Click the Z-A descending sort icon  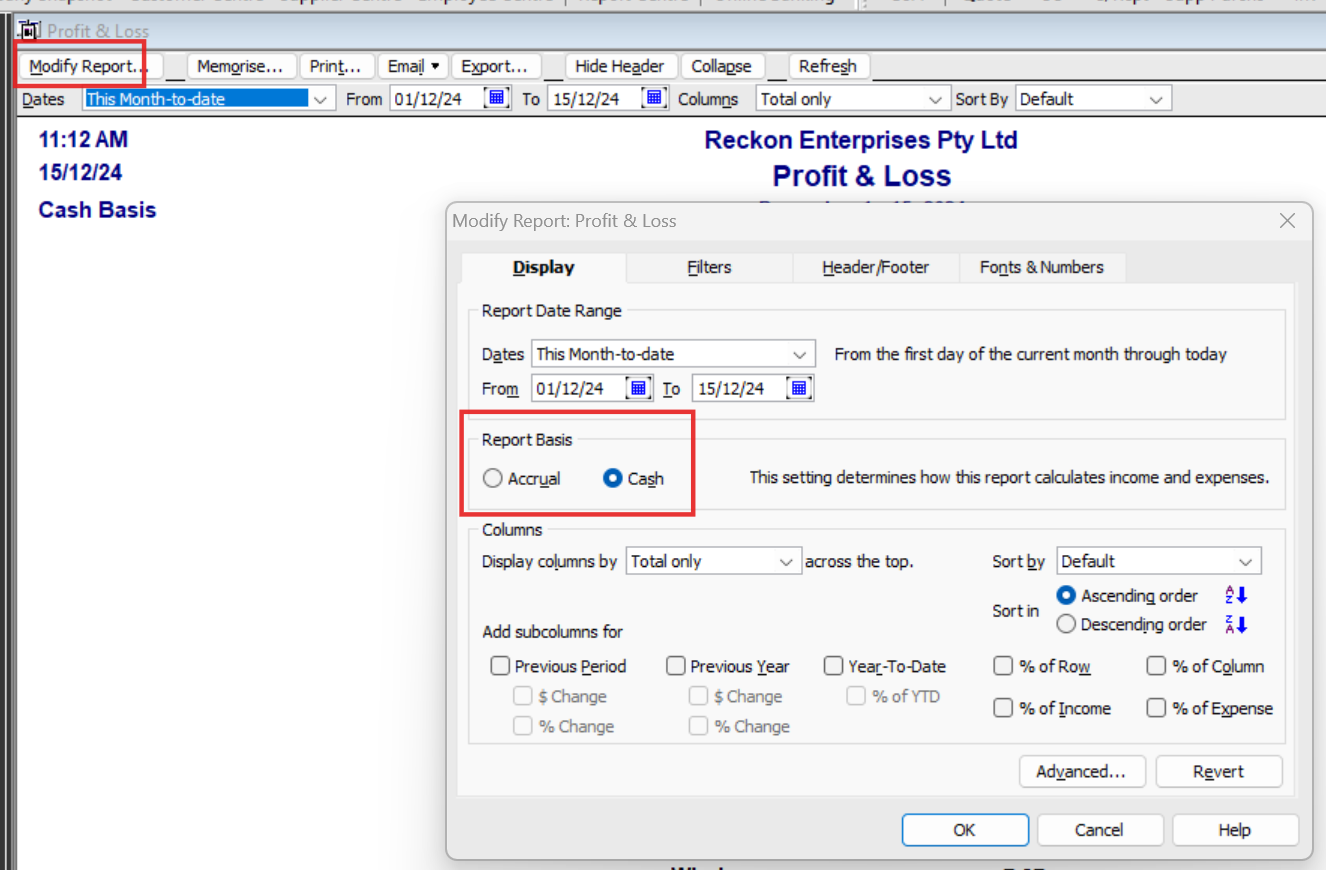click(x=1236, y=625)
